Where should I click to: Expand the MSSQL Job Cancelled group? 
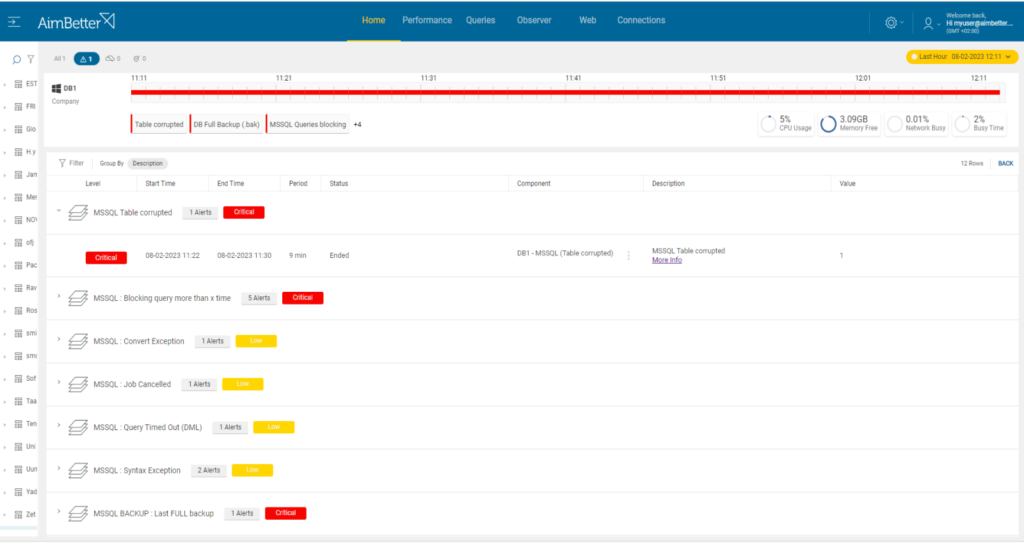(59, 383)
